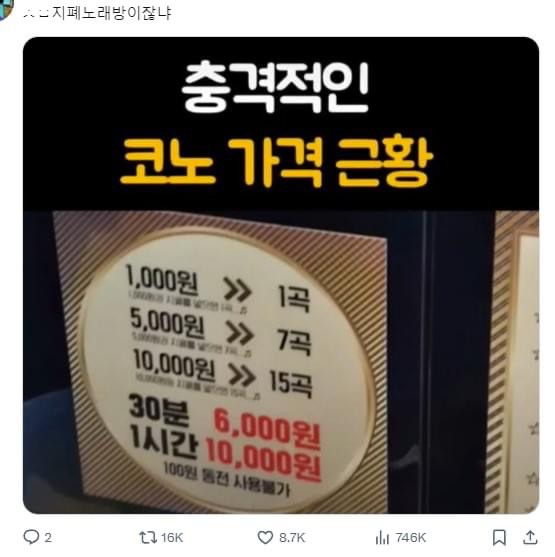Click the red 6,000원 price text

pos(267,430)
